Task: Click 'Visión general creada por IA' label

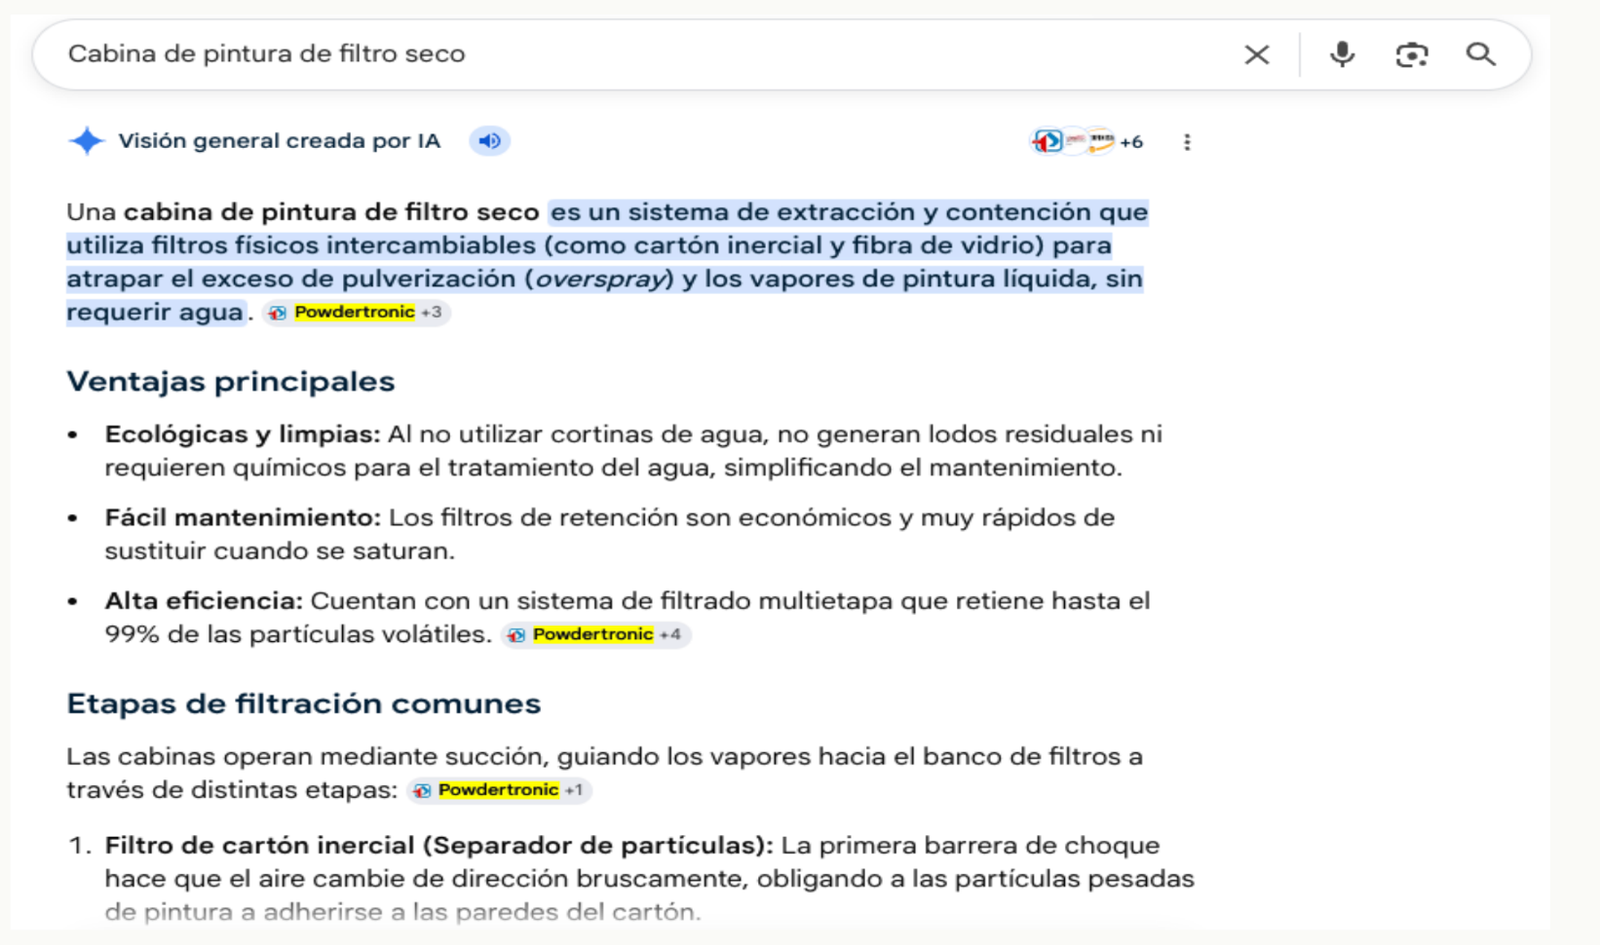Action: coord(279,141)
